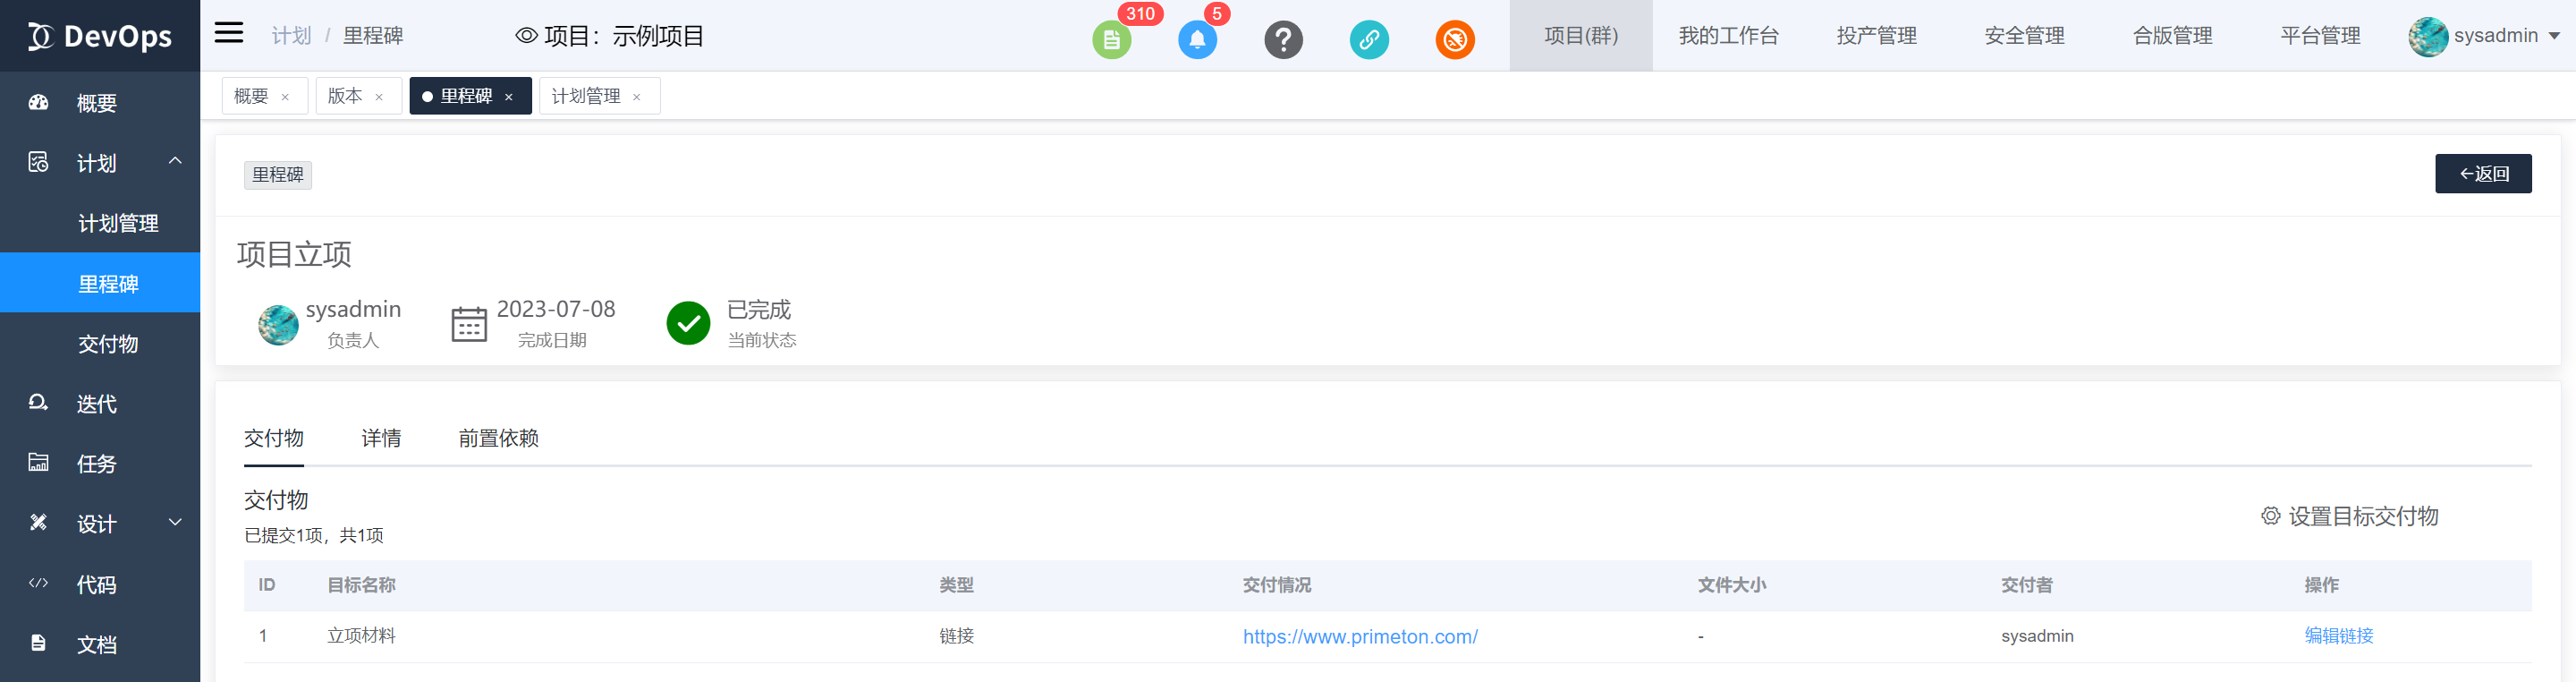Image resolution: width=2576 pixels, height=682 pixels.
Task: Open the blue bell alerts icon
Action: 1197,40
